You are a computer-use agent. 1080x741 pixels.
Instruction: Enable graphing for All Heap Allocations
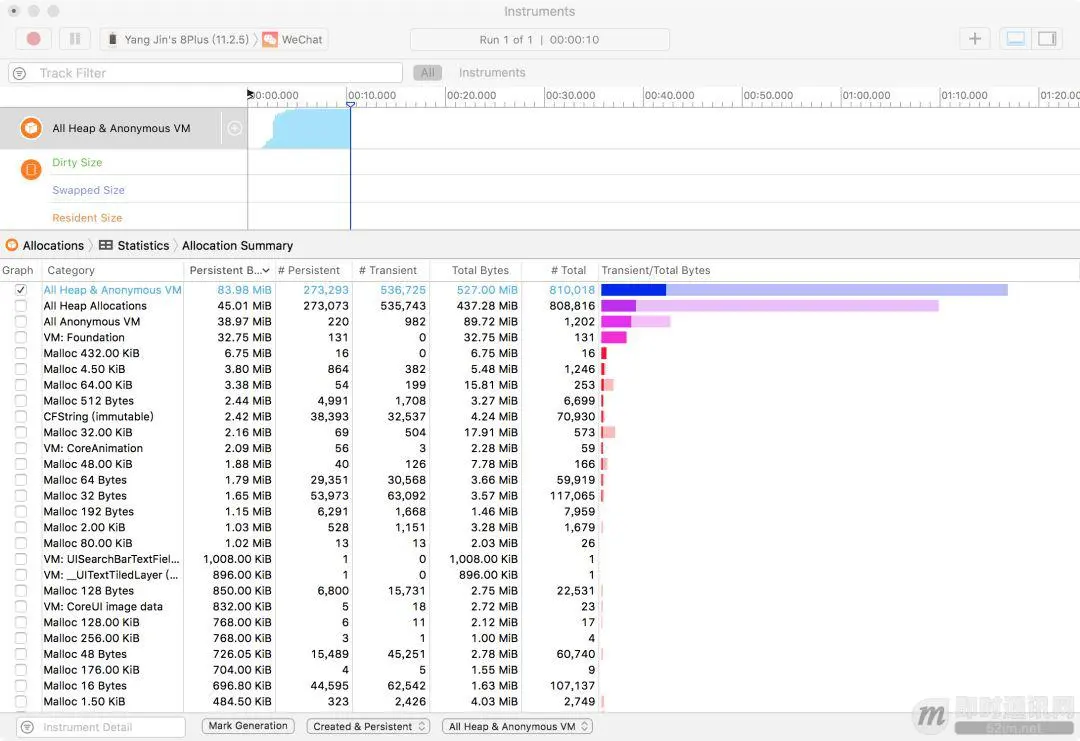(21, 306)
